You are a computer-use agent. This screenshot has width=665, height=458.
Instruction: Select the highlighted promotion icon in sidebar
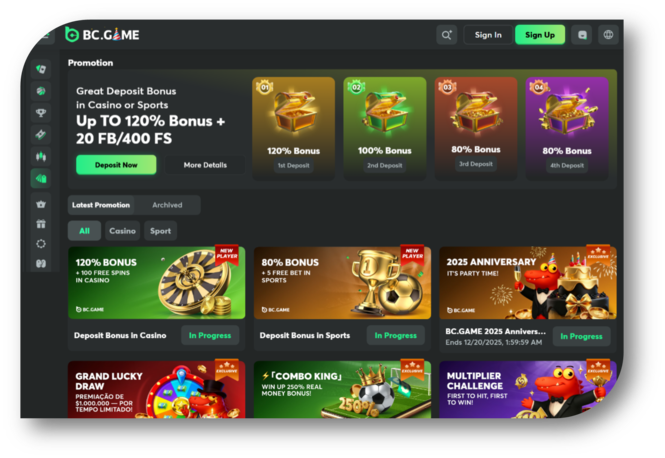(41, 179)
